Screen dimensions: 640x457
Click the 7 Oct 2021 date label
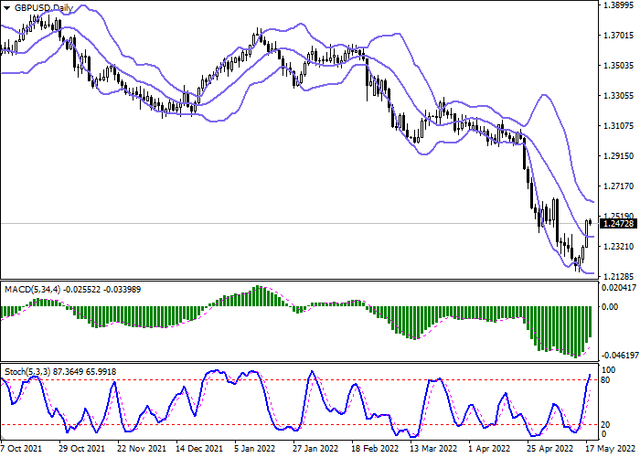21,450
